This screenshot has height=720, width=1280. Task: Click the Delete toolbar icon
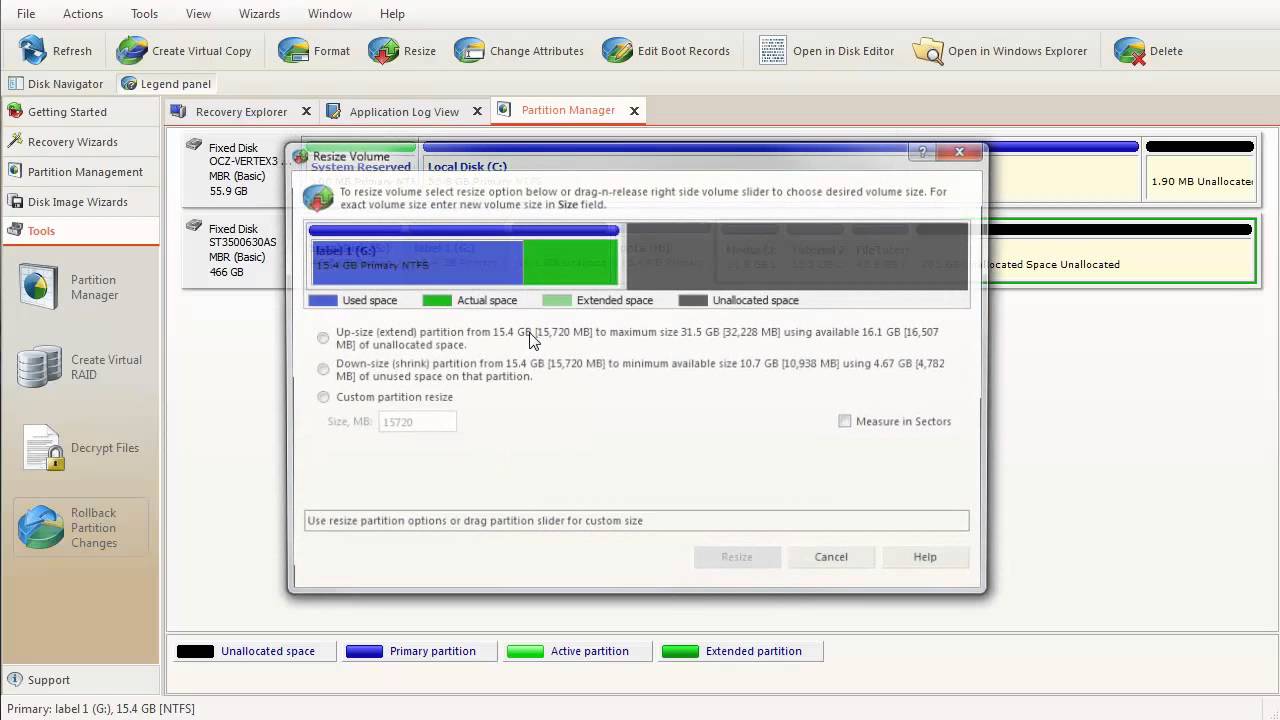tap(1129, 50)
